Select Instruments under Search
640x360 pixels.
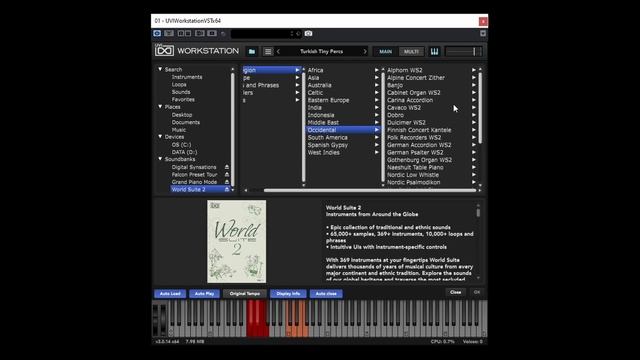[x=187, y=77]
